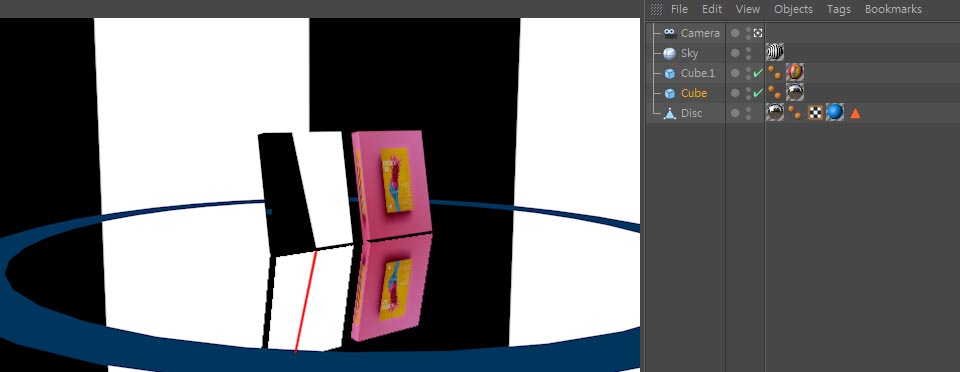Select the Phong tag on Cube.1
The image size is (960, 372).
pyautogui.click(x=774, y=73)
